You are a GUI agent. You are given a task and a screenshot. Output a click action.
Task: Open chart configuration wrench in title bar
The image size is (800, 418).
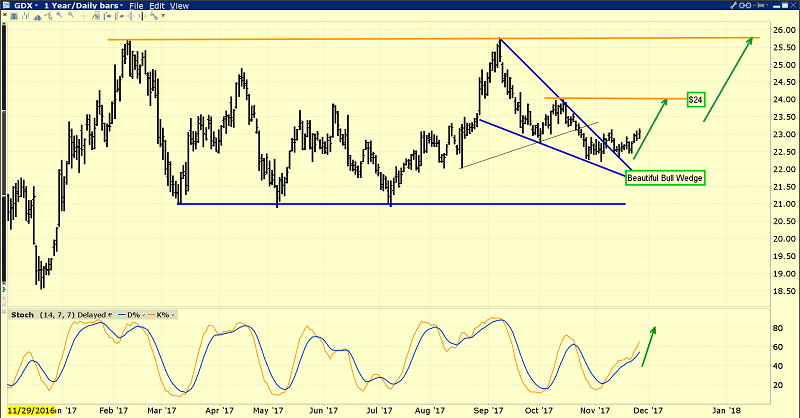(x=733, y=5)
